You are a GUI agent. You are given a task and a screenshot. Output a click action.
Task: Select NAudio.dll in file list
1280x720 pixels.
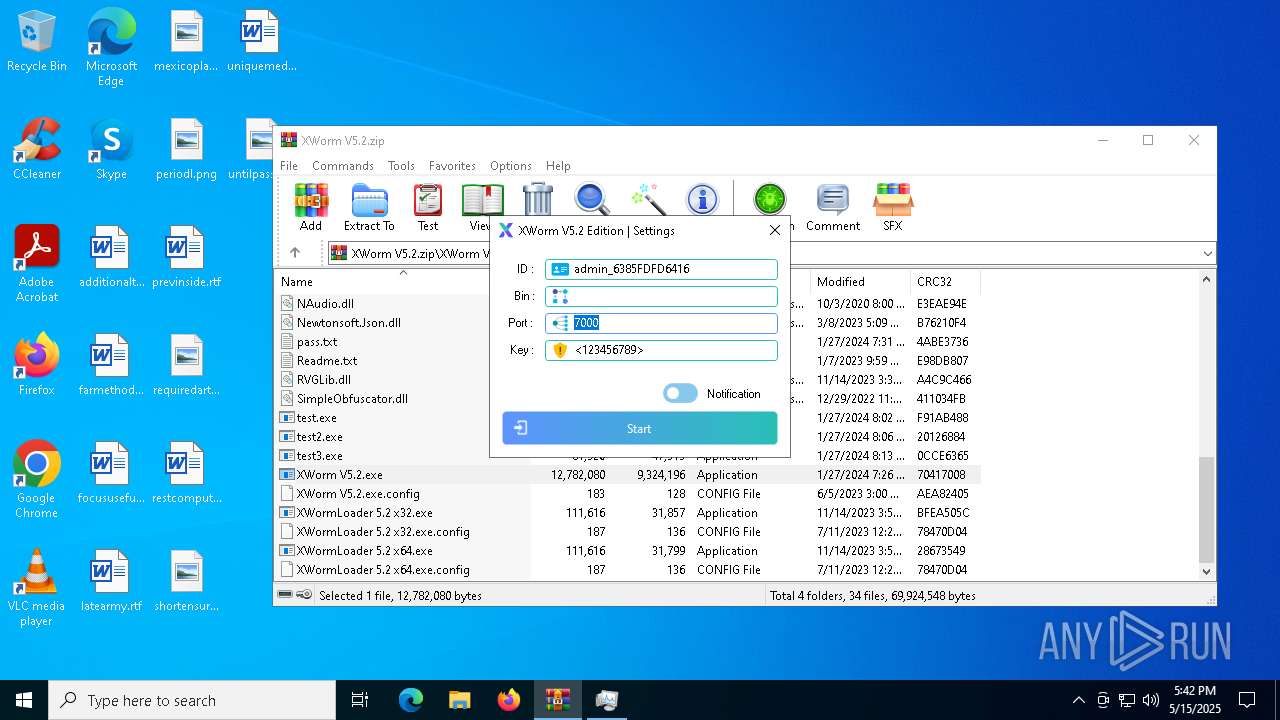coord(325,304)
